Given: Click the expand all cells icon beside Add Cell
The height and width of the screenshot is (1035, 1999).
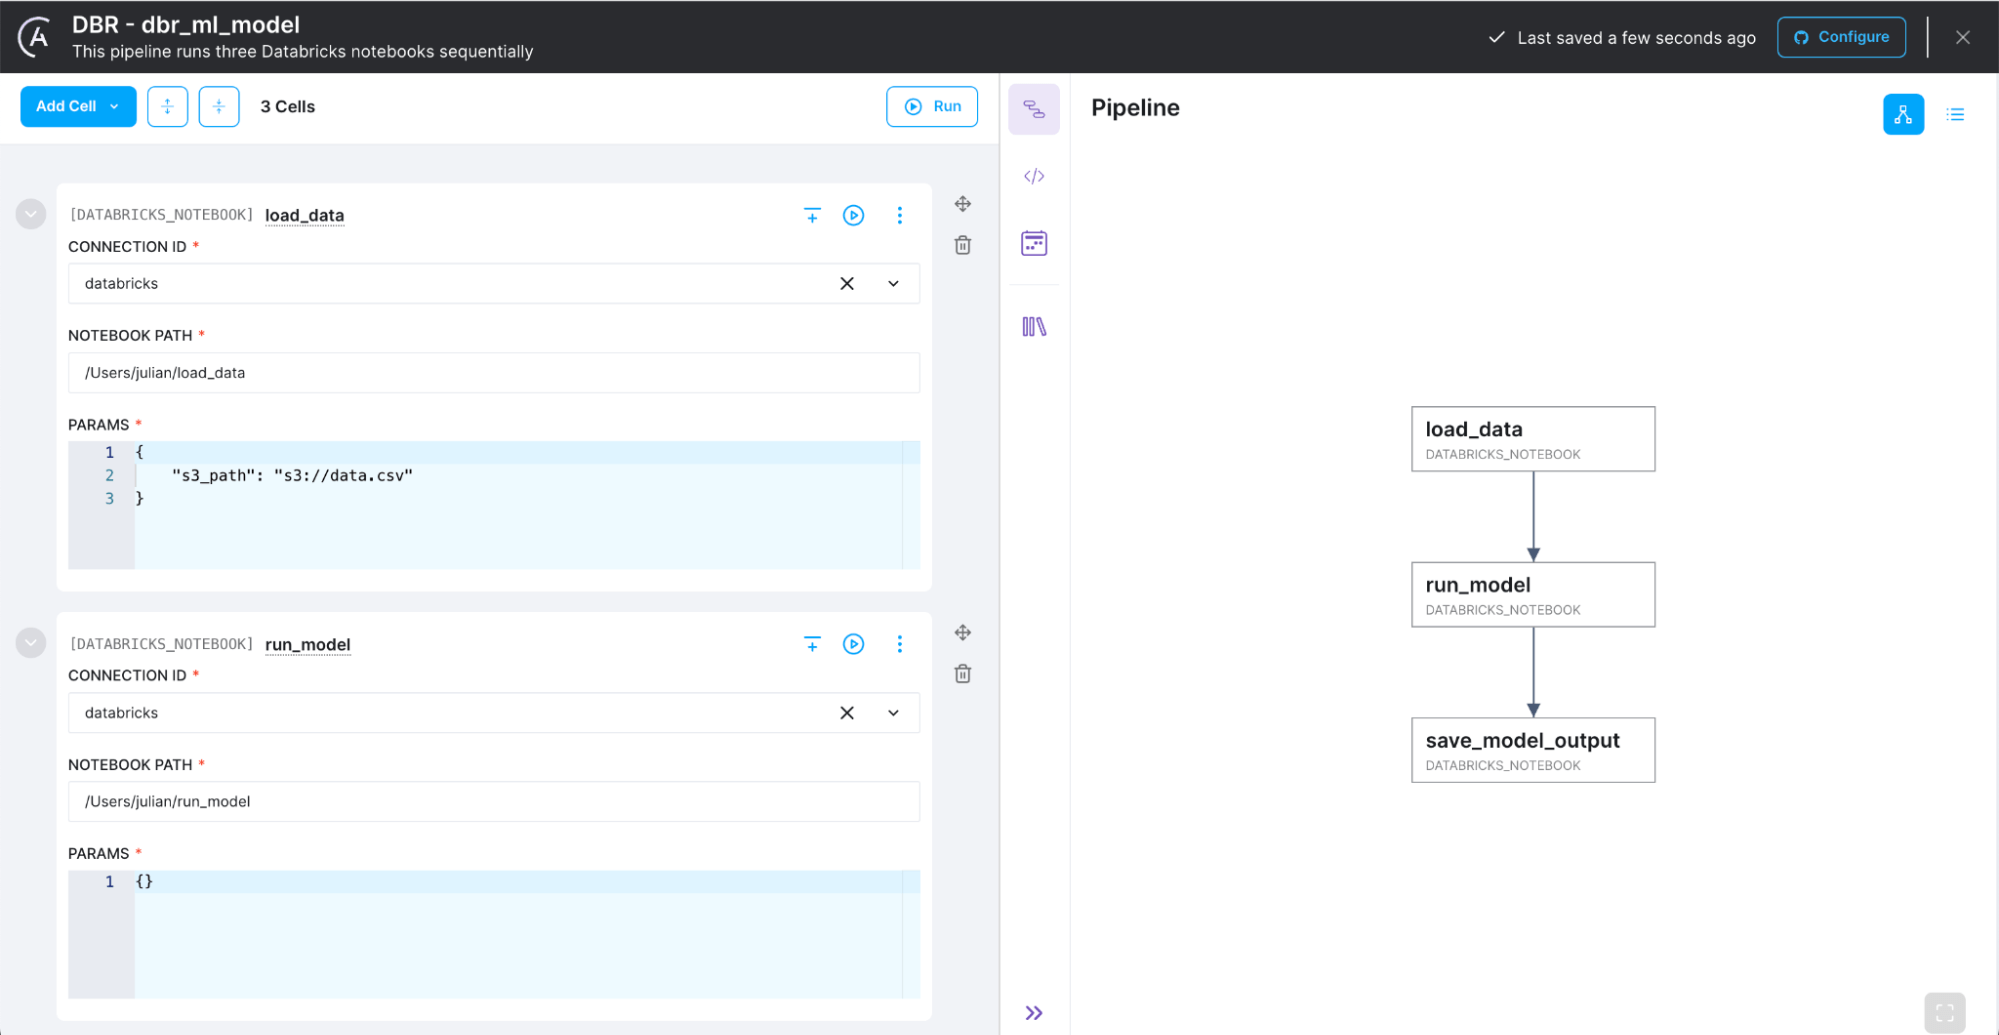Looking at the screenshot, I should [x=167, y=106].
